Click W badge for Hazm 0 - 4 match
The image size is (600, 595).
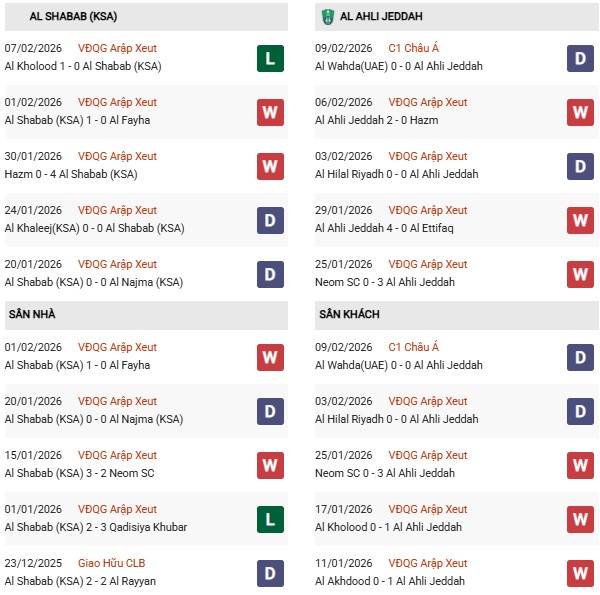click(x=269, y=166)
